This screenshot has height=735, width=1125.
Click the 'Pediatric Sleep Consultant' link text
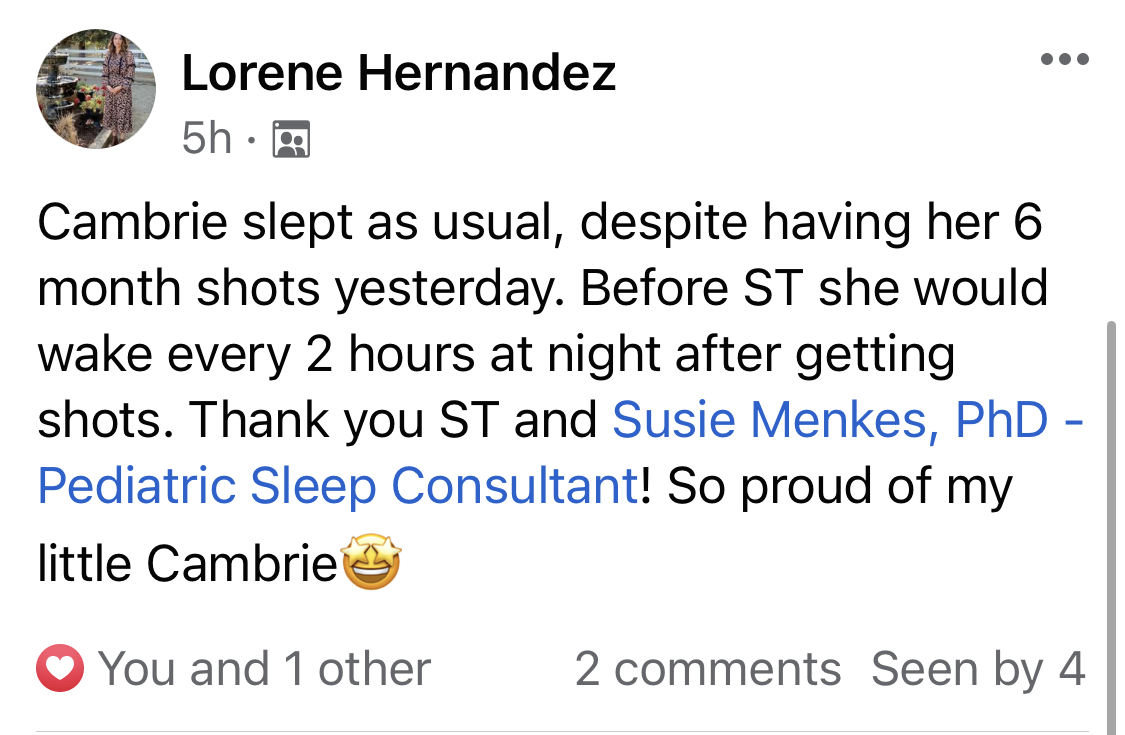338,486
